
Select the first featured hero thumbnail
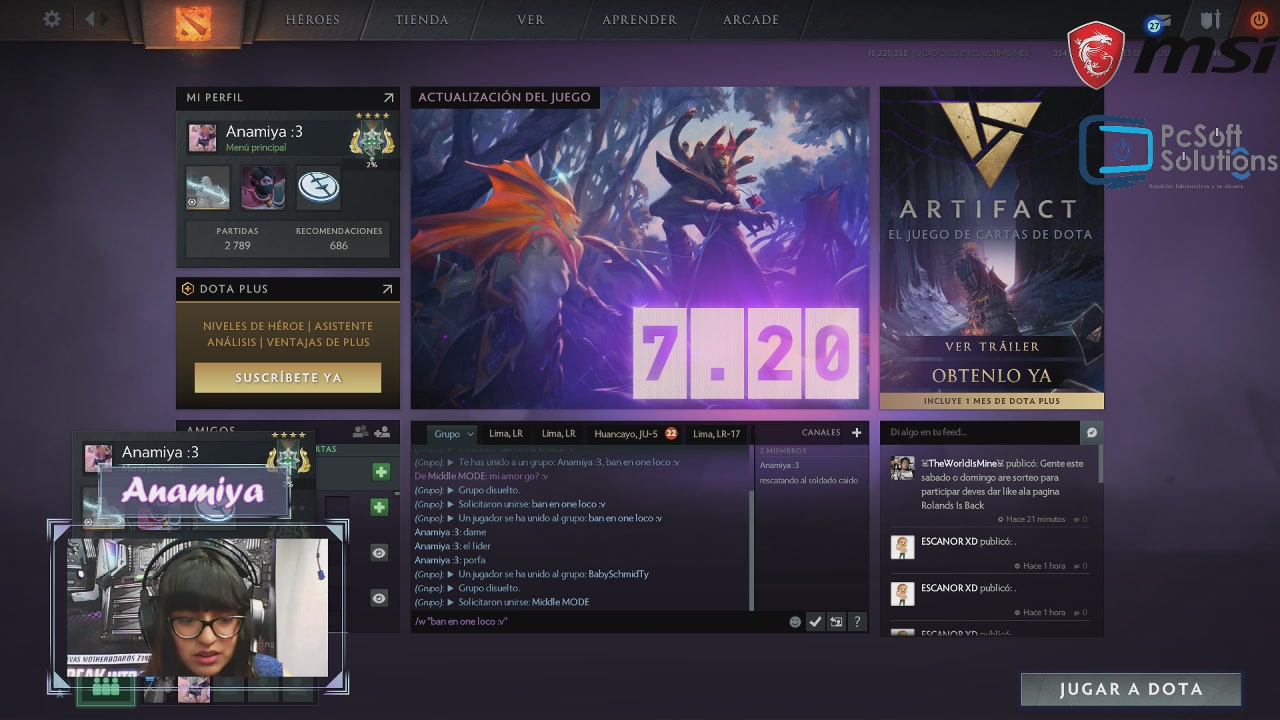pos(208,187)
